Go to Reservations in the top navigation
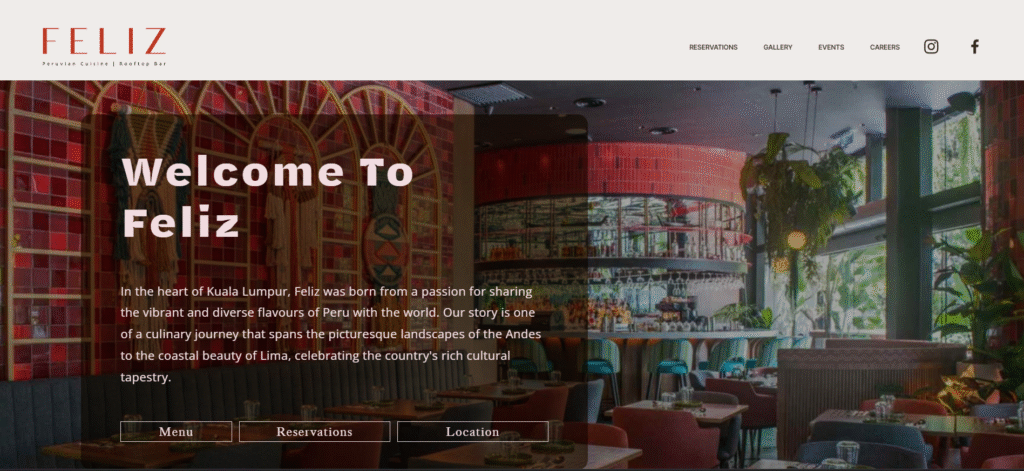Image resolution: width=1024 pixels, height=471 pixels. 713,47
